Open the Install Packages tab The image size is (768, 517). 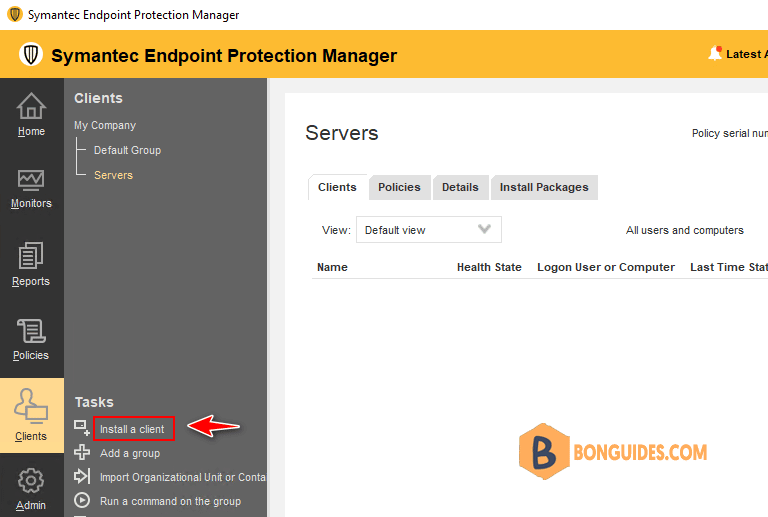(x=544, y=188)
